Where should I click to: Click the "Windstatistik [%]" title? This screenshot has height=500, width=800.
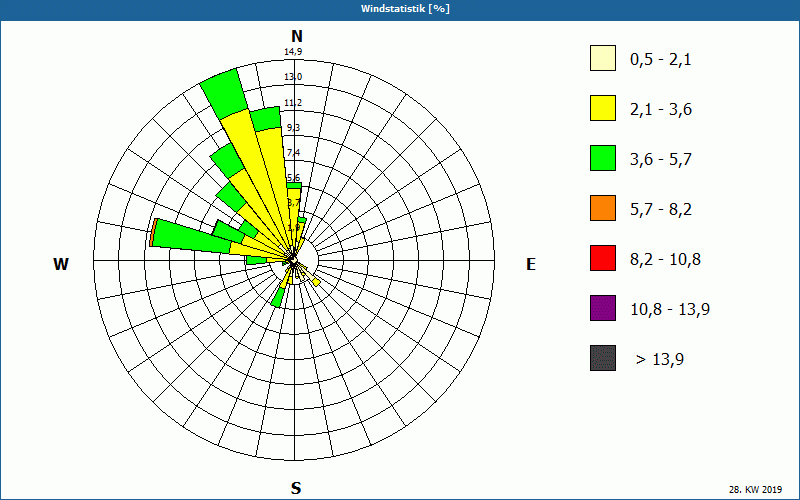tap(405, 9)
